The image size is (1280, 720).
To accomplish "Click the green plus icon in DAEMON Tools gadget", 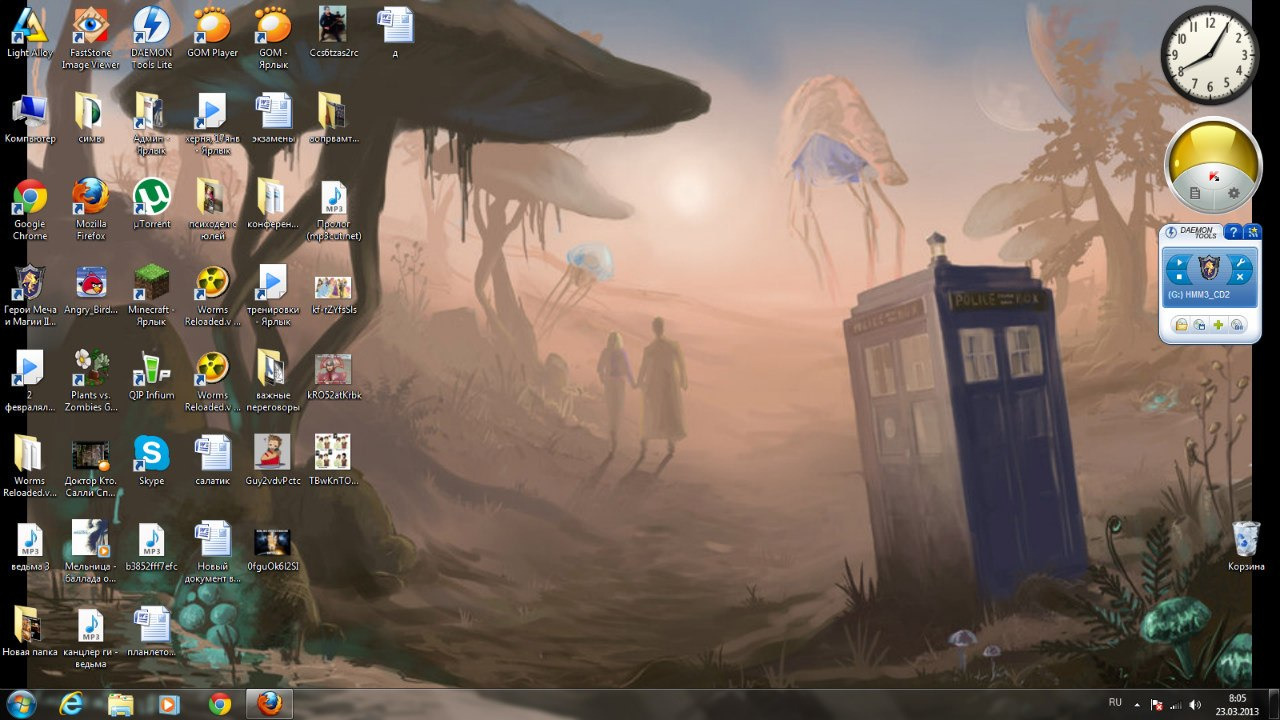I will click(1218, 325).
